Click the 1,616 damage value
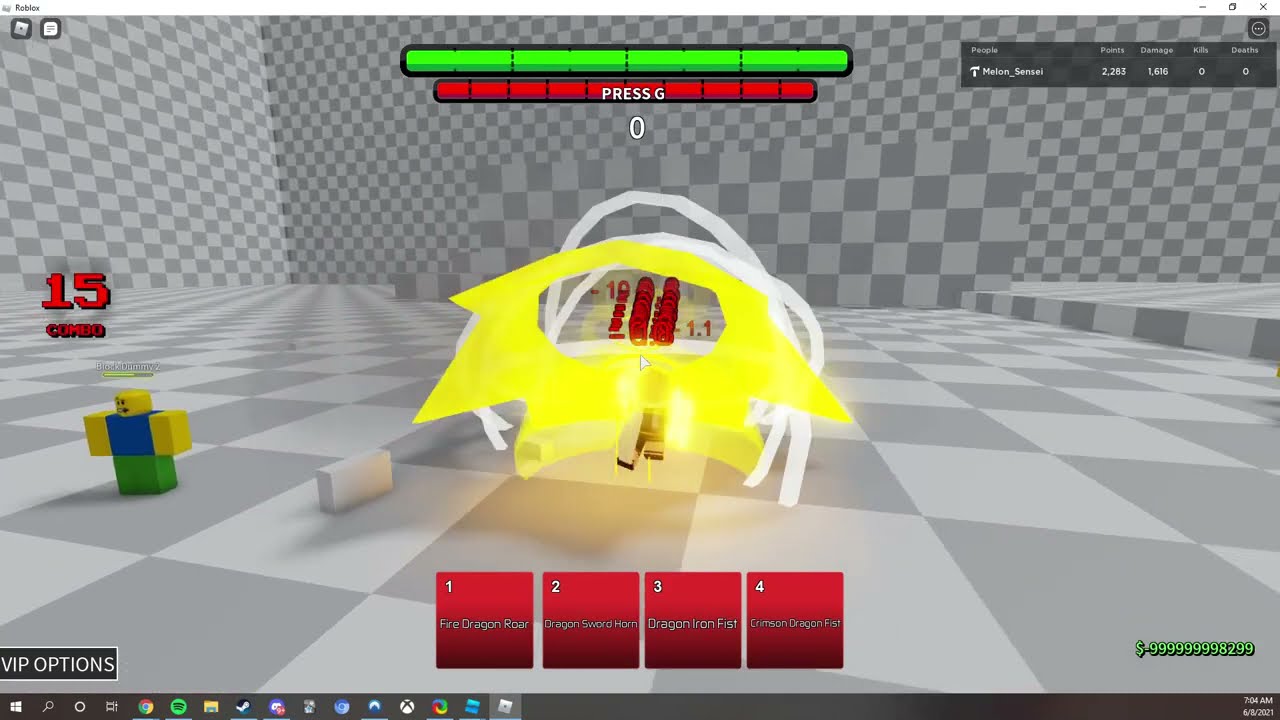Viewport: 1280px width, 720px height. (1157, 72)
